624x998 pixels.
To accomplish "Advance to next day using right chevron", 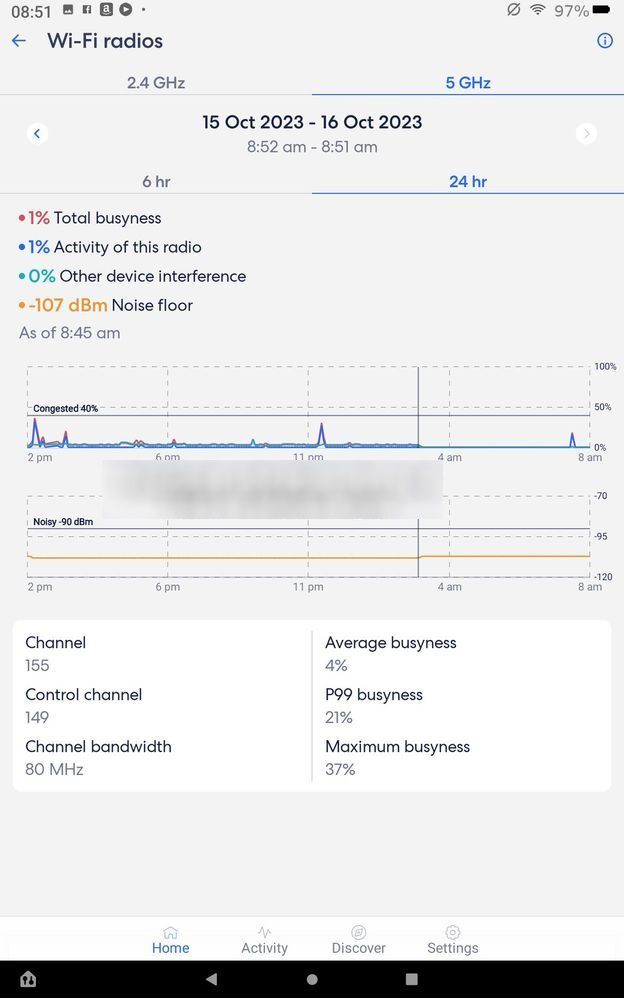I will [587, 133].
